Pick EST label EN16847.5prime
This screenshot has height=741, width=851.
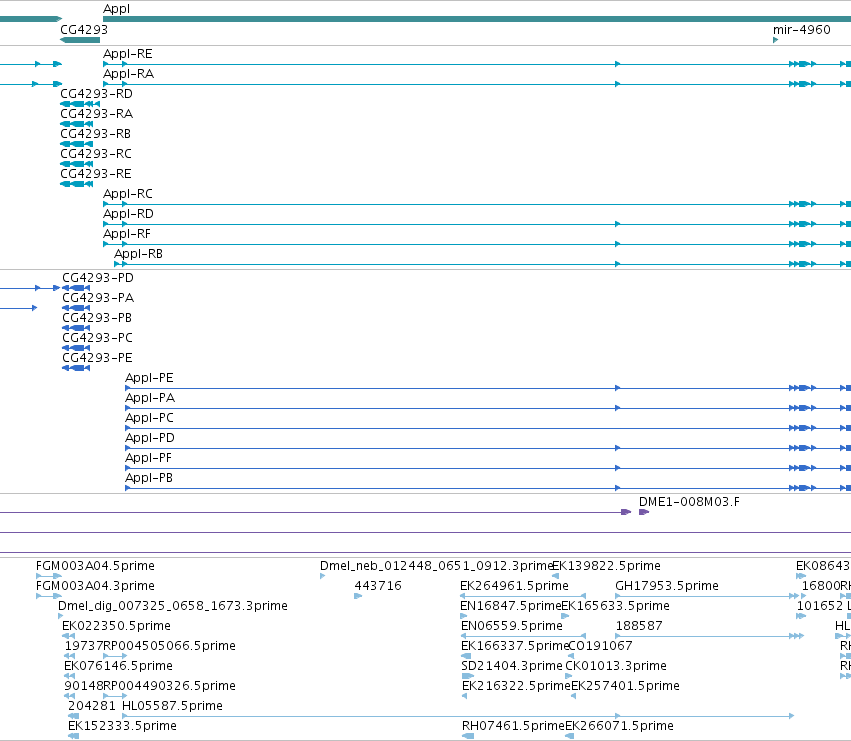pos(510,606)
